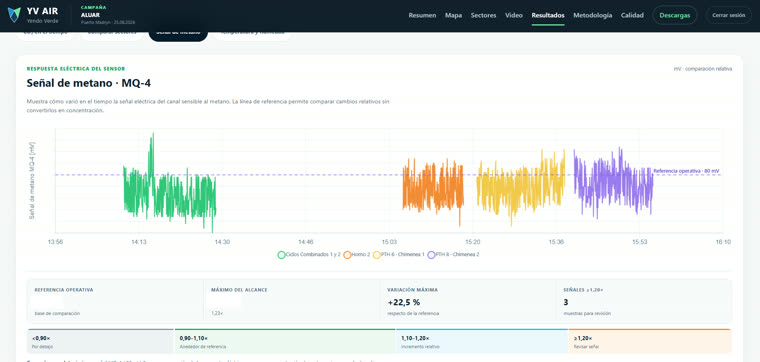
Task: Click the 'Señal de metano MQ-4 [mV]' axis title
Action: click(32, 181)
